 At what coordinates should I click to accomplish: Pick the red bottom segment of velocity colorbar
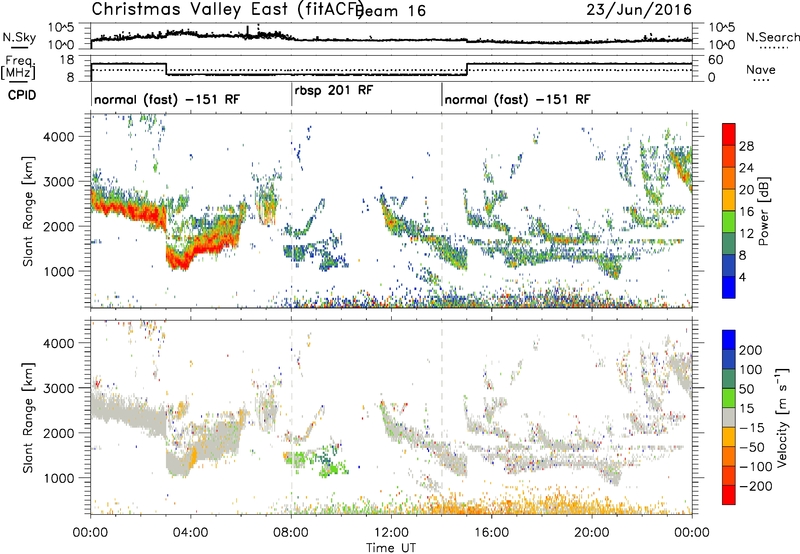729,495
